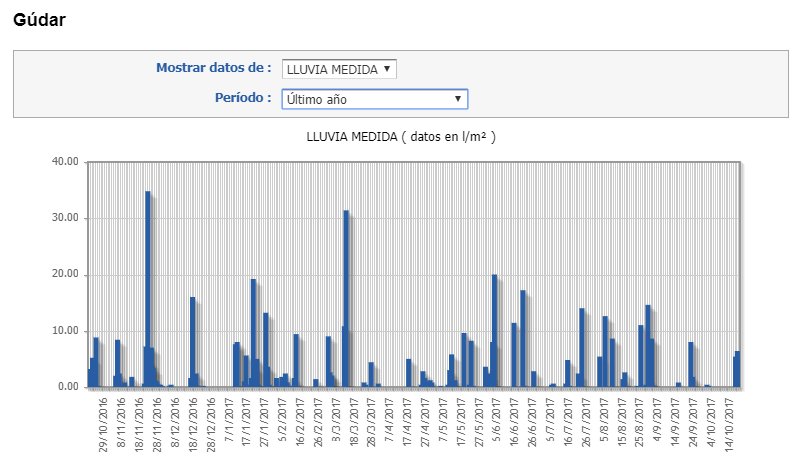Click the tall rain bar near 18/3/2017
The width and height of the screenshot is (803, 475).
(346, 298)
